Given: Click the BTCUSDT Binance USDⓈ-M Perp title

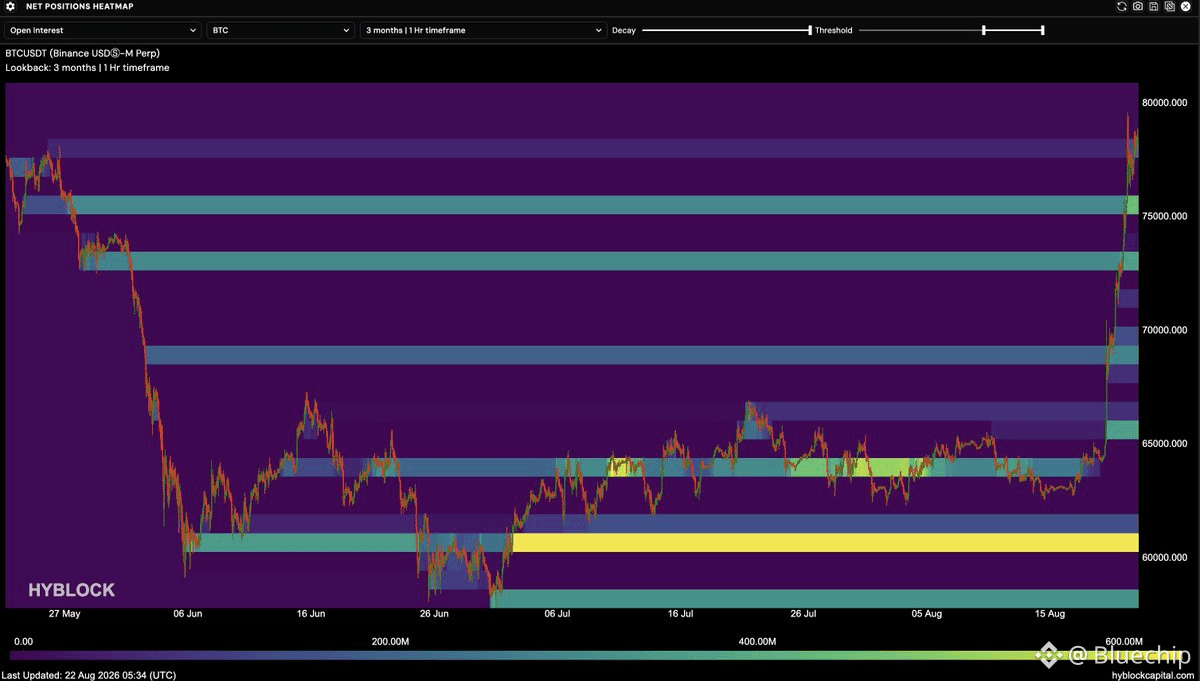Looking at the screenshot, I should pyautogui.click(x=83, y=52).
